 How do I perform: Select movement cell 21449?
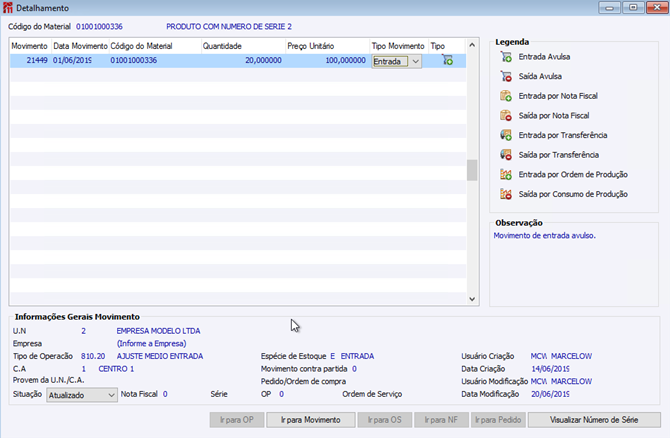31,61
